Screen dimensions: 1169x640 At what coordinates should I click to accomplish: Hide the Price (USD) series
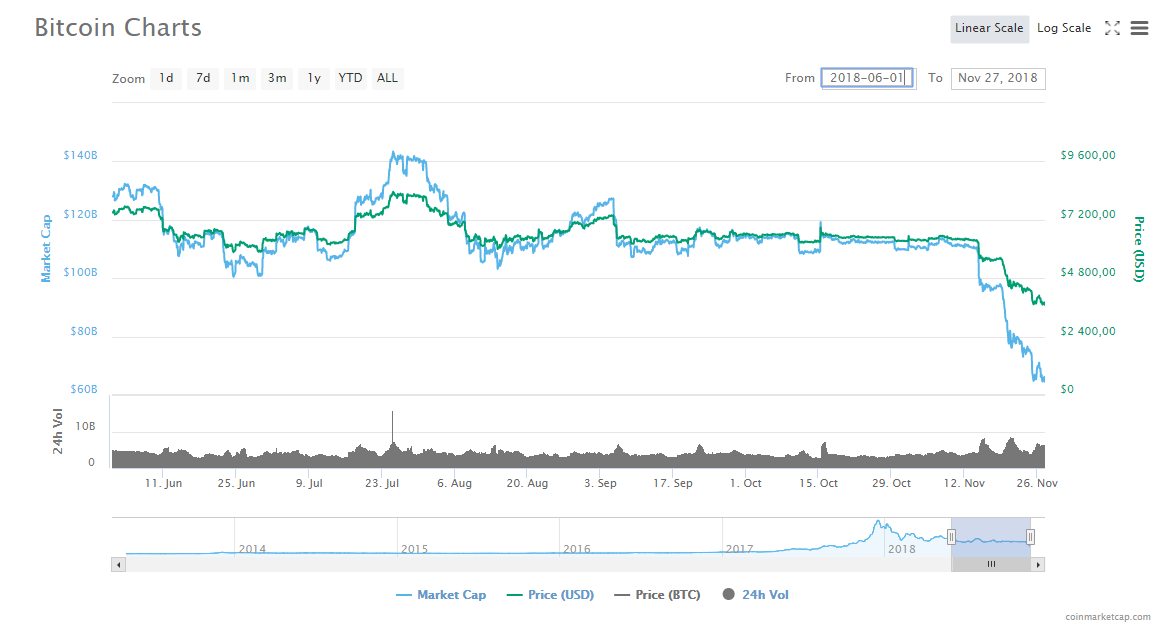click(550, 595)
